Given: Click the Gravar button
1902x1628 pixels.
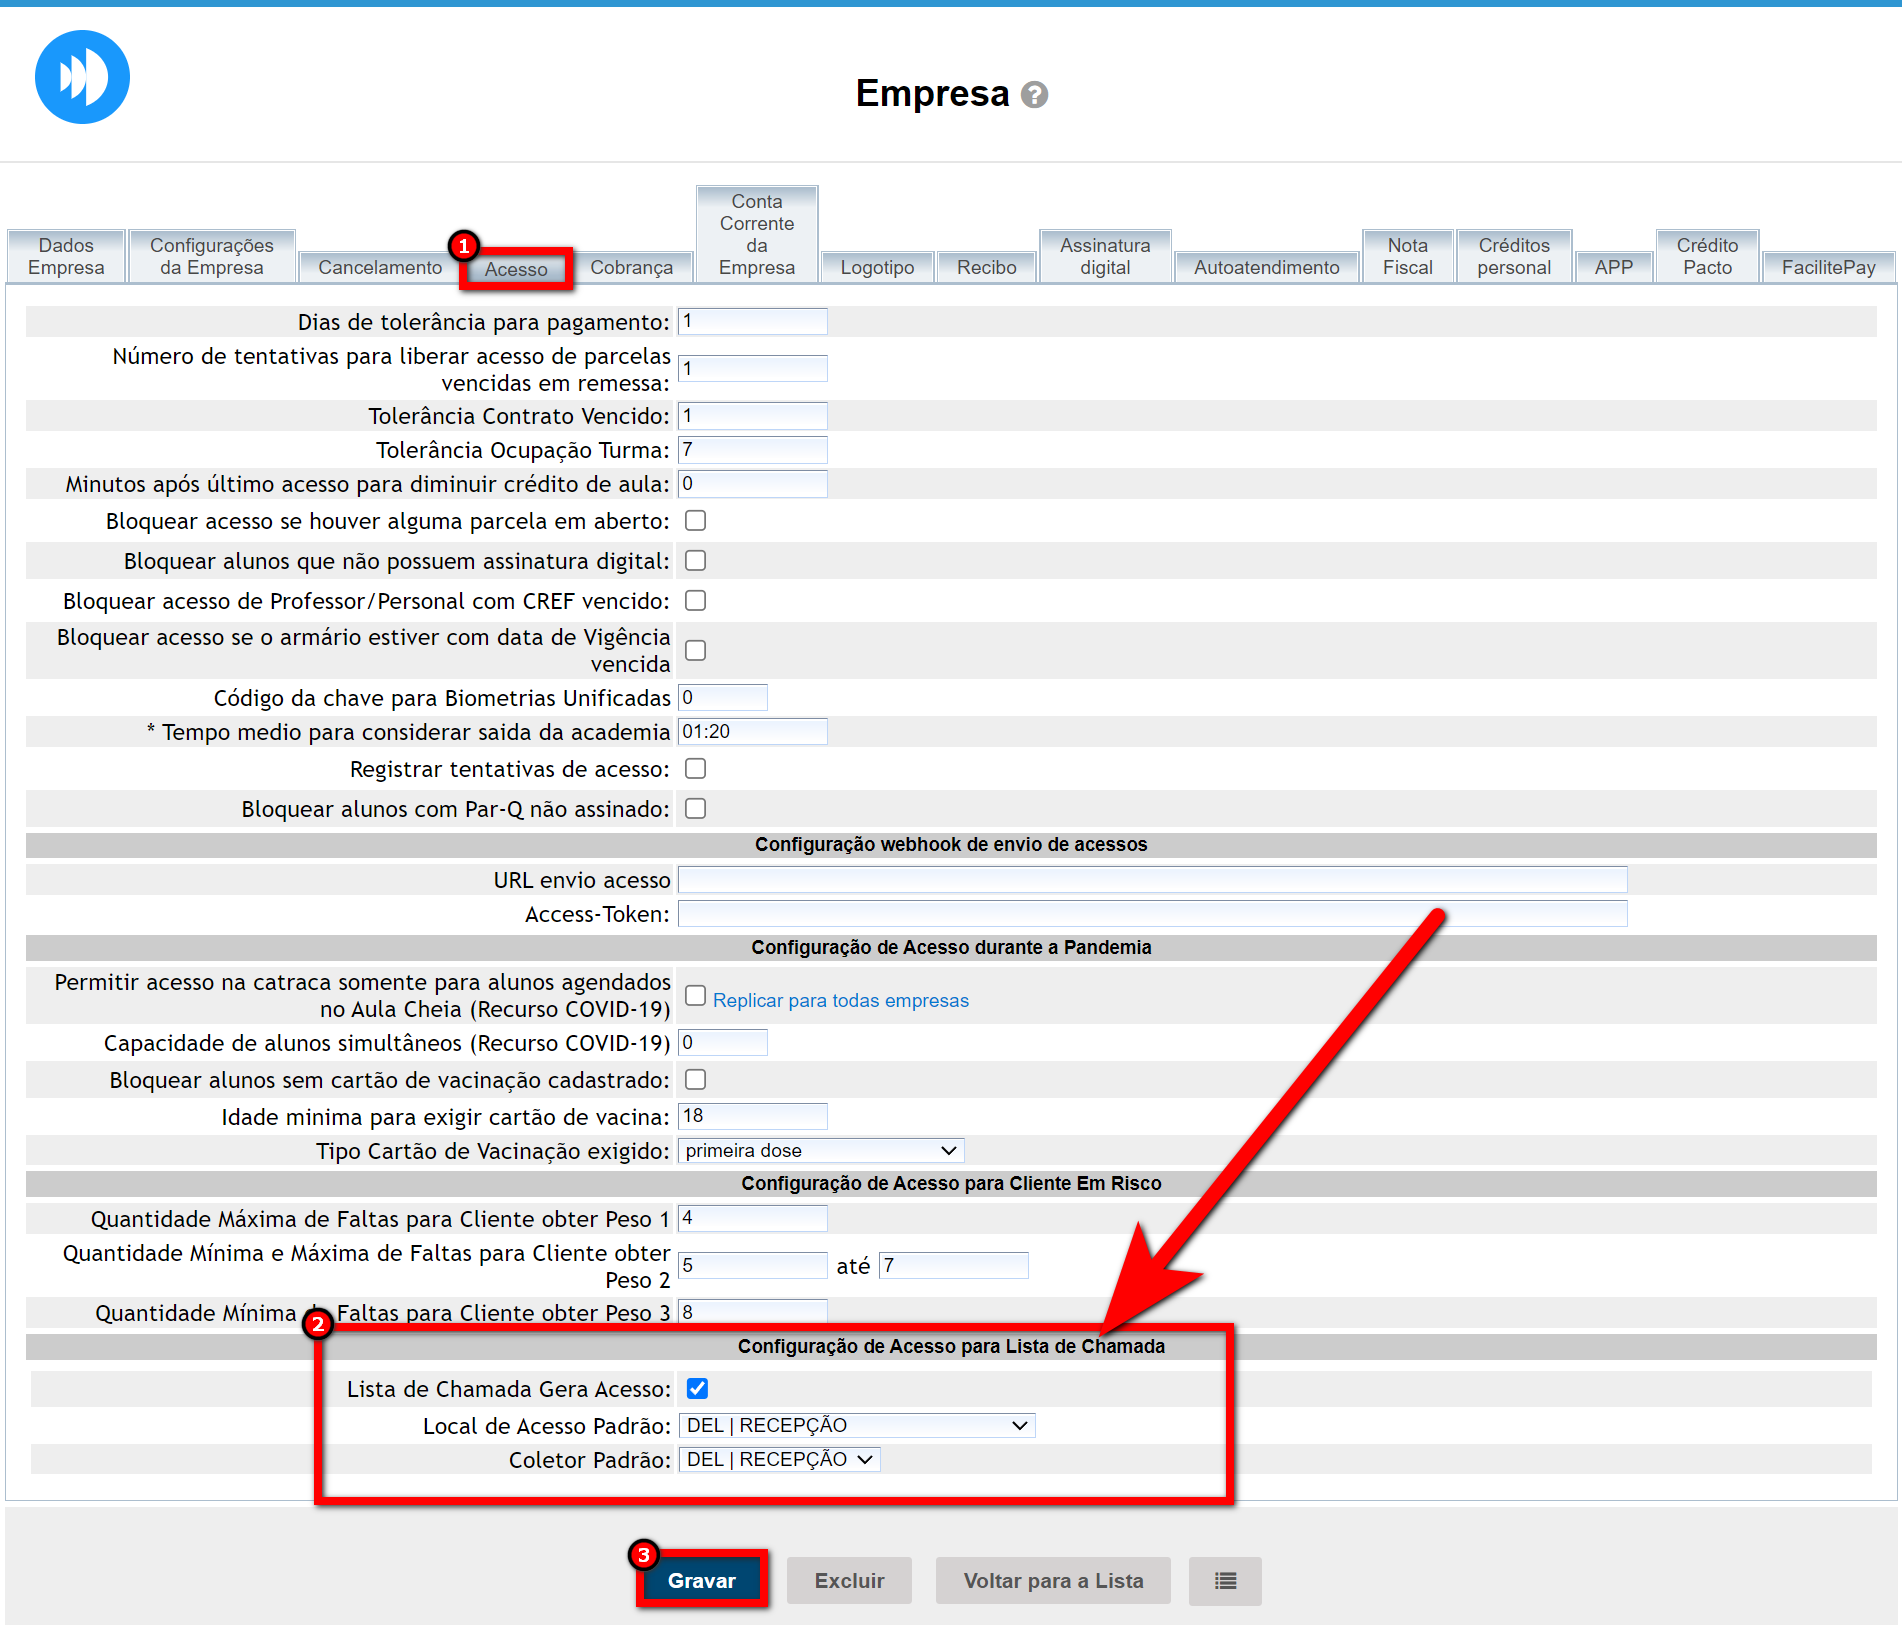Looking at the screenshot, I should point(701,1580).
